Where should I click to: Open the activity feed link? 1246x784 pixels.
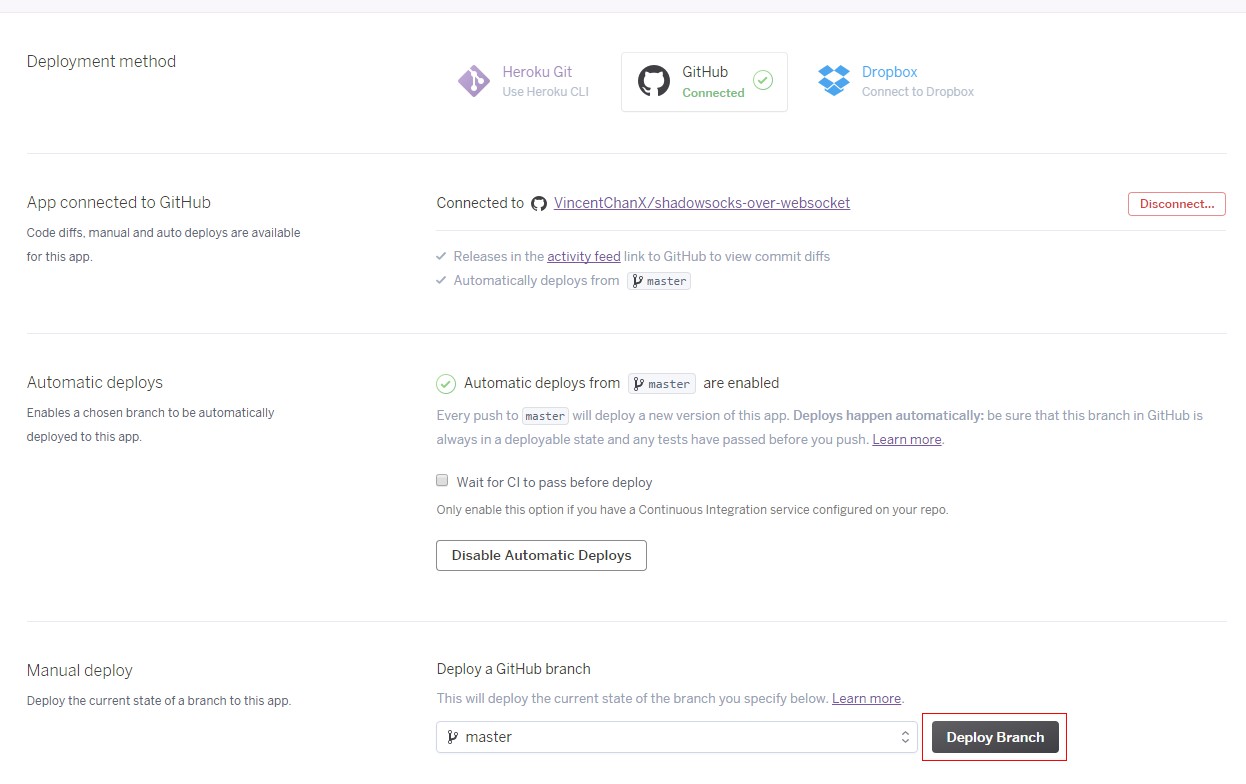tap(583, 257)
